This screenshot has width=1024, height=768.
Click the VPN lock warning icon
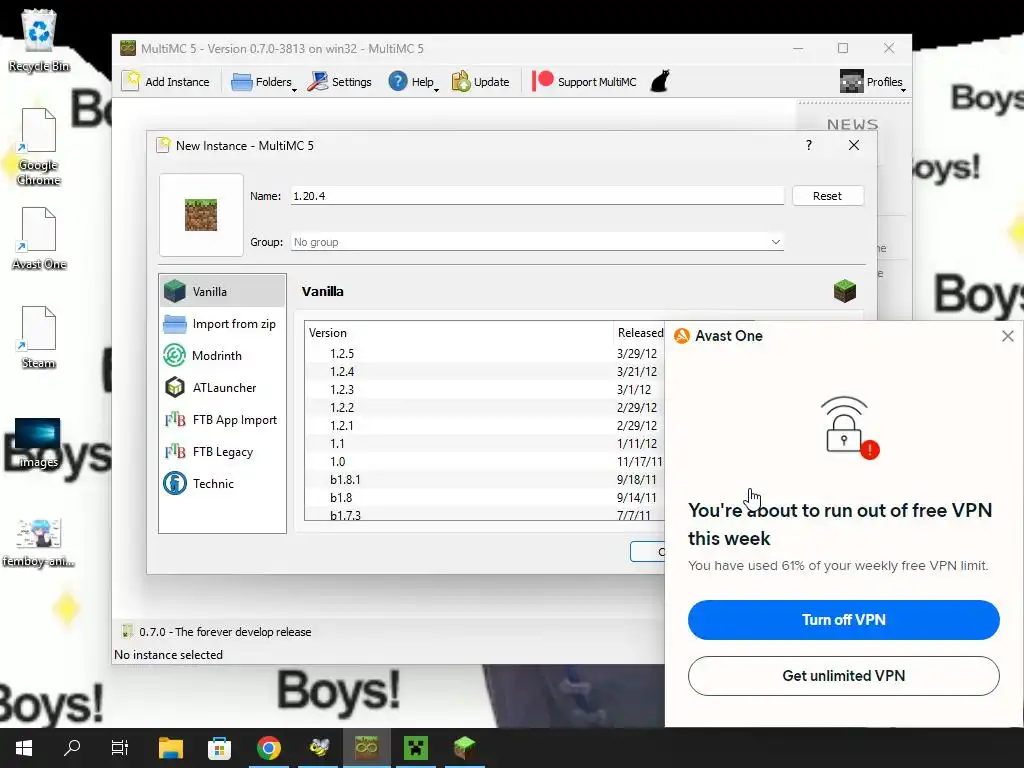pyautogui.click(x=848, y=427)
